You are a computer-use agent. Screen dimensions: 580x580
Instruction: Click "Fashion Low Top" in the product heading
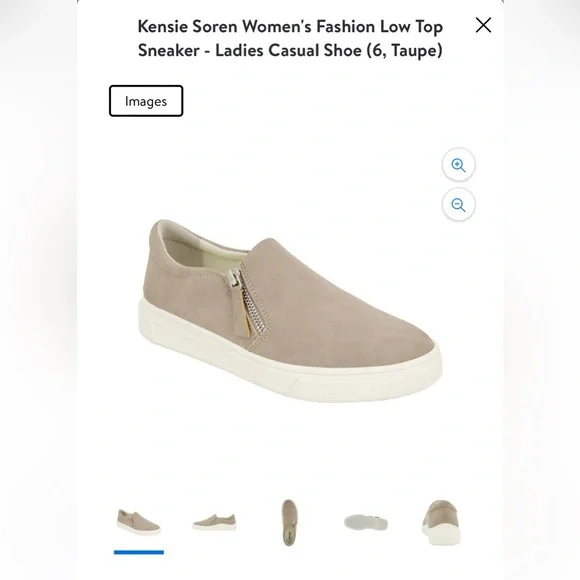pyautogui.click(x=380, y=27)
